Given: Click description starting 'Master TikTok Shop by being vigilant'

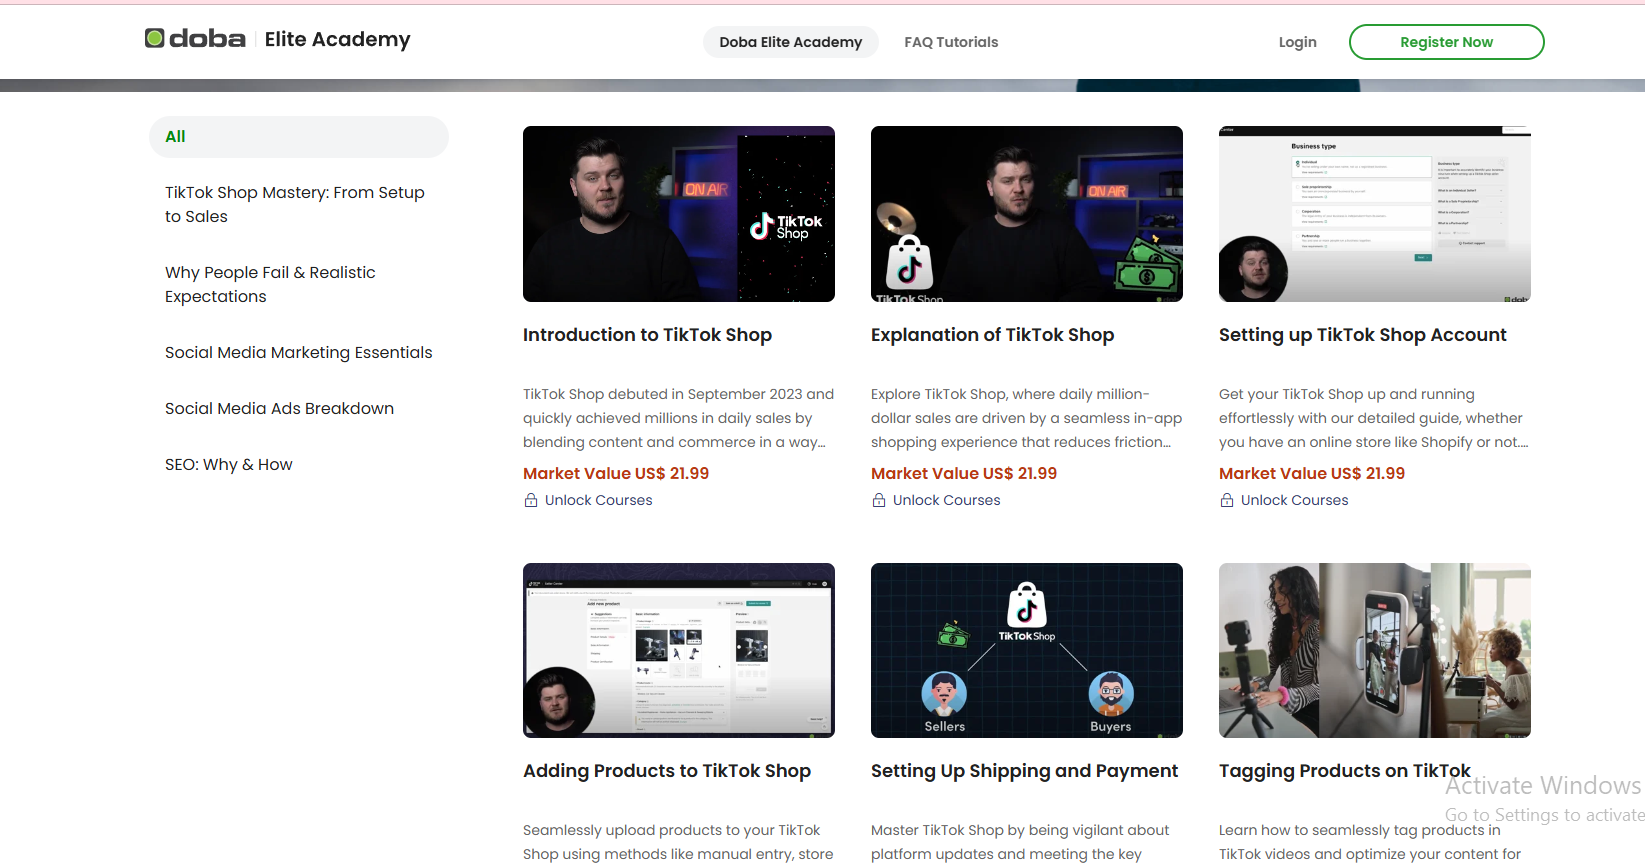Looking at the screenshot, I should (1020, 842).
